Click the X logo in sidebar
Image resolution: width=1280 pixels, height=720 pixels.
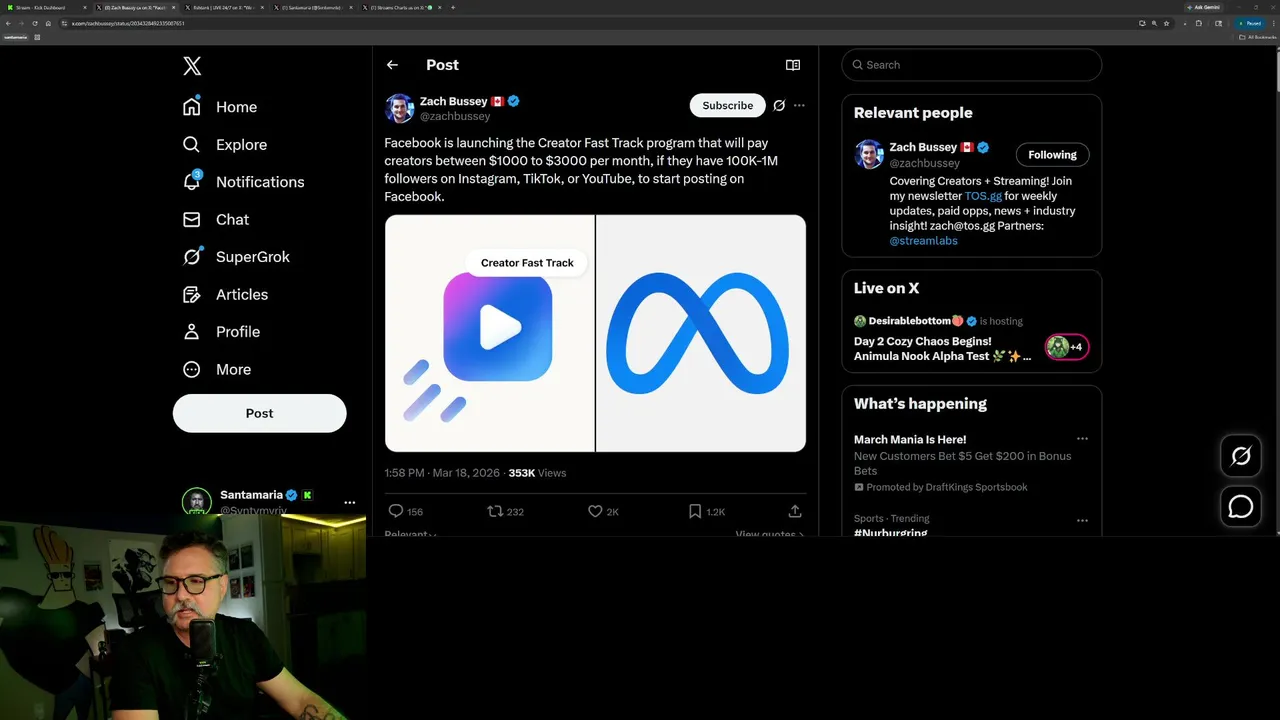tap(192, 66)
